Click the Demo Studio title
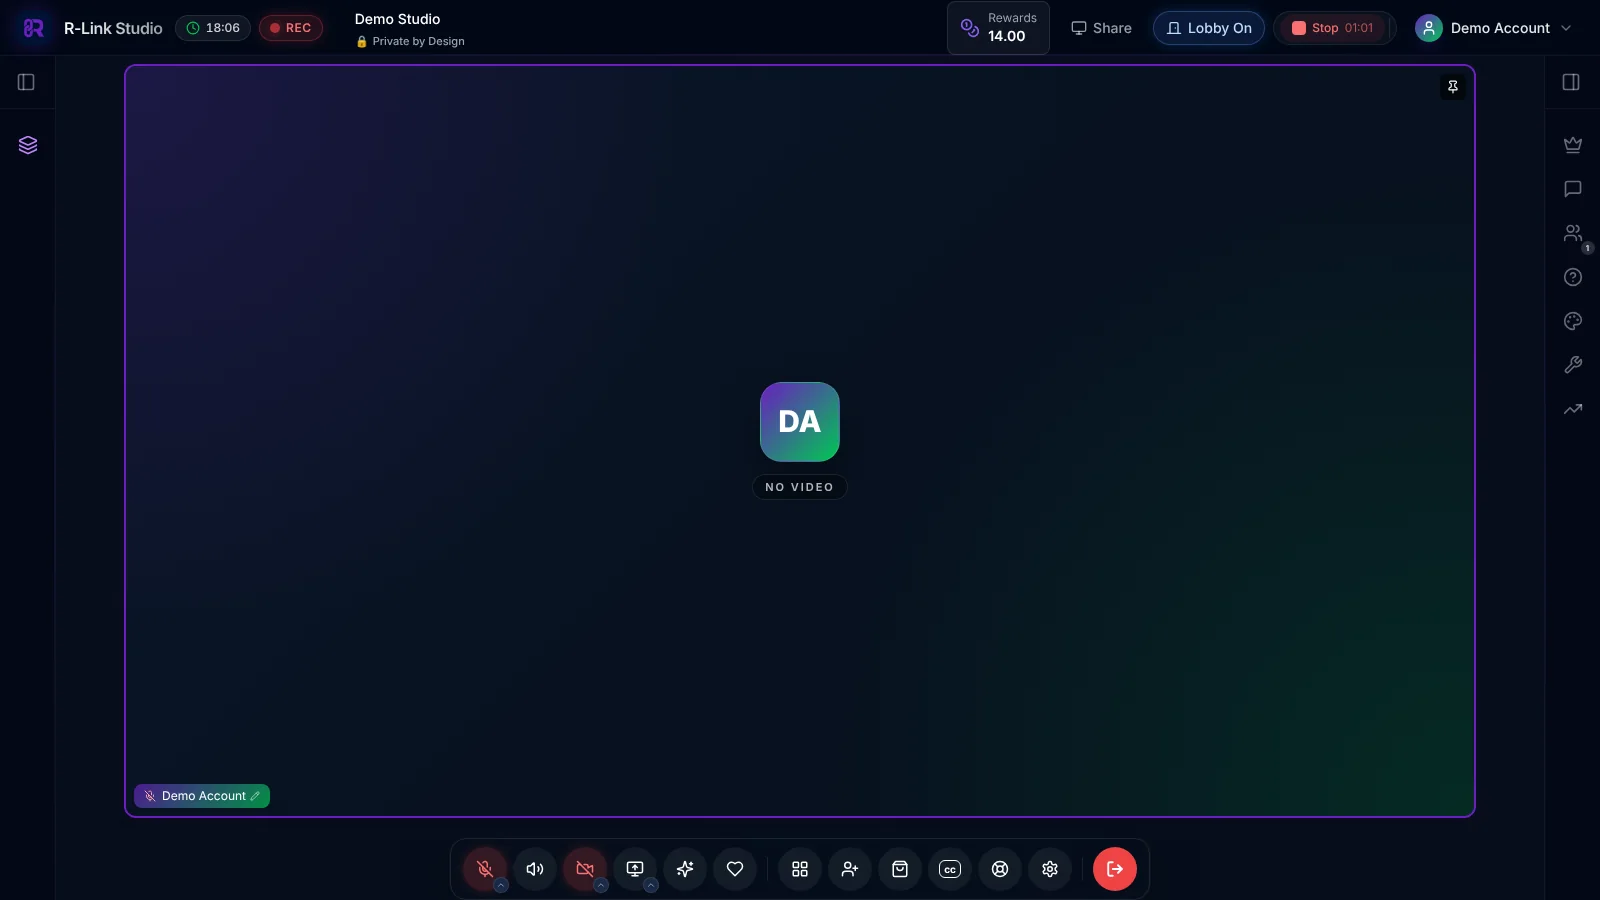 click(x=397, y=19)
